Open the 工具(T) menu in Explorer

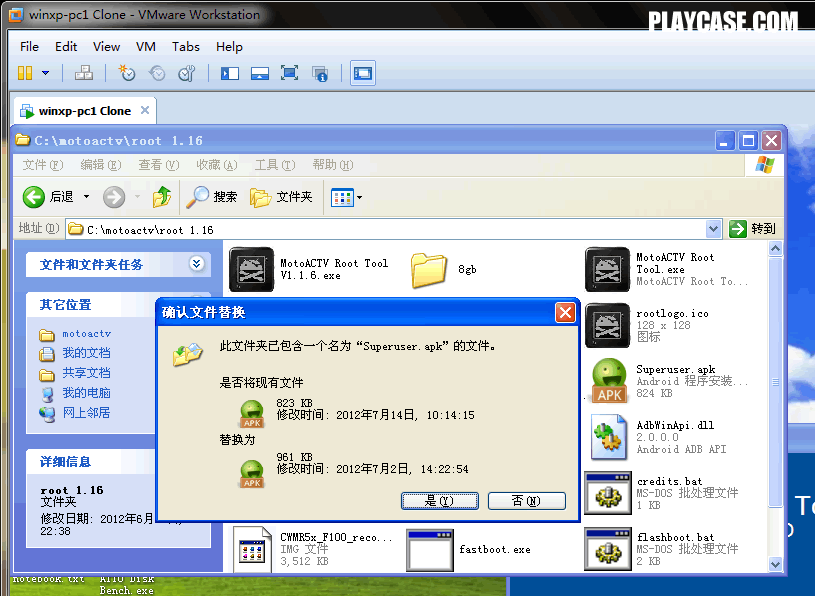point(275,165)
